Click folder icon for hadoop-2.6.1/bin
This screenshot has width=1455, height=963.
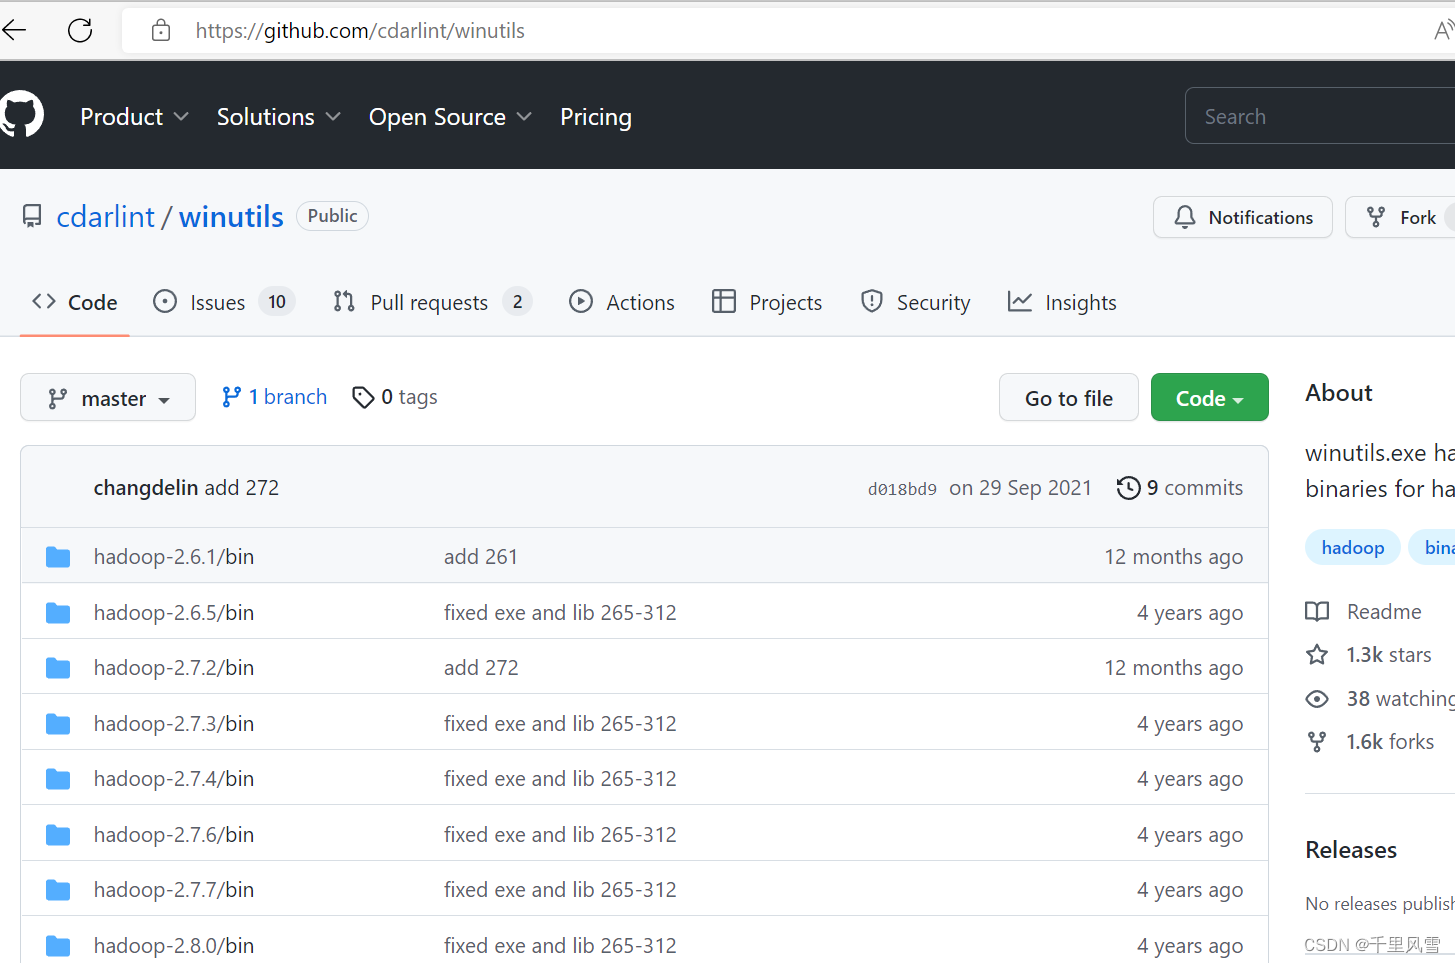58,557
